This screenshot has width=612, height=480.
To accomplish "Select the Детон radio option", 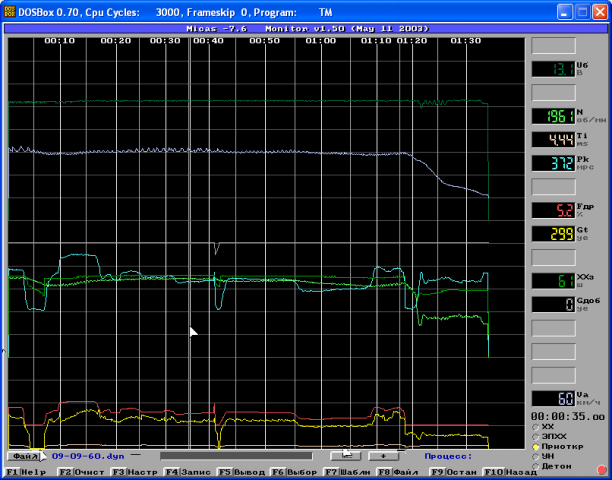I will (537, 466).
